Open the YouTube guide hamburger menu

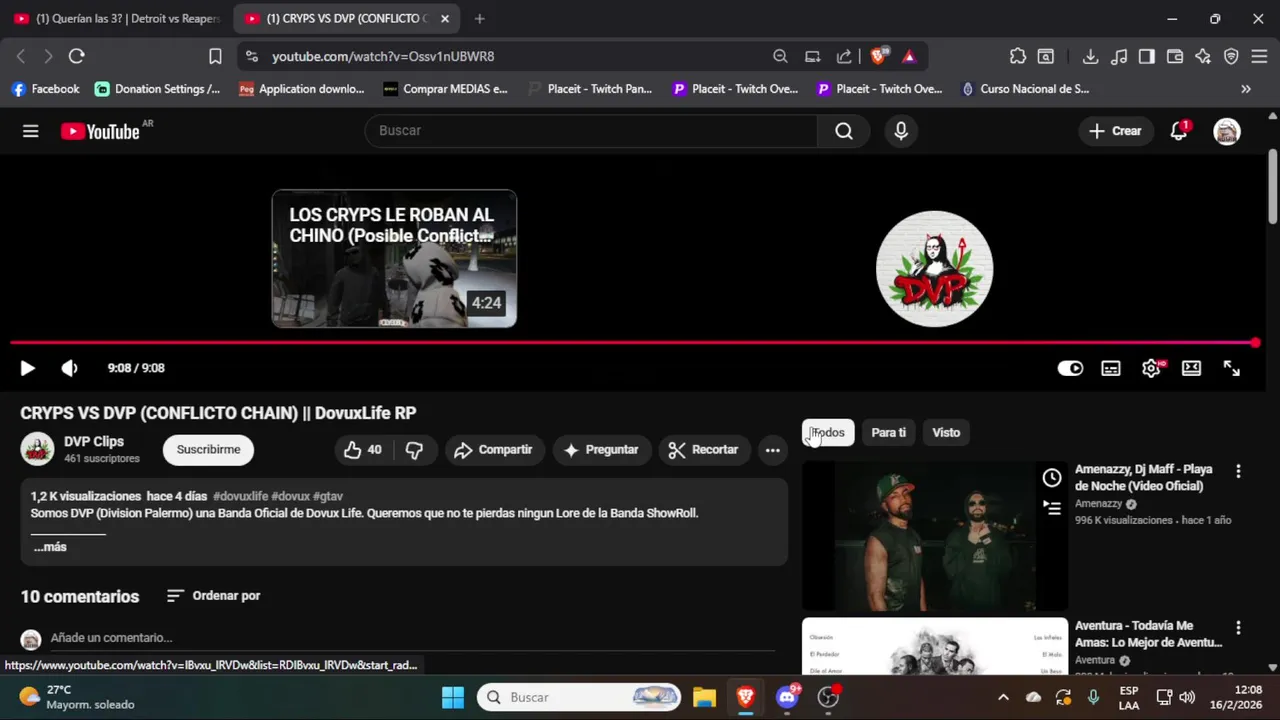(31, 131)
